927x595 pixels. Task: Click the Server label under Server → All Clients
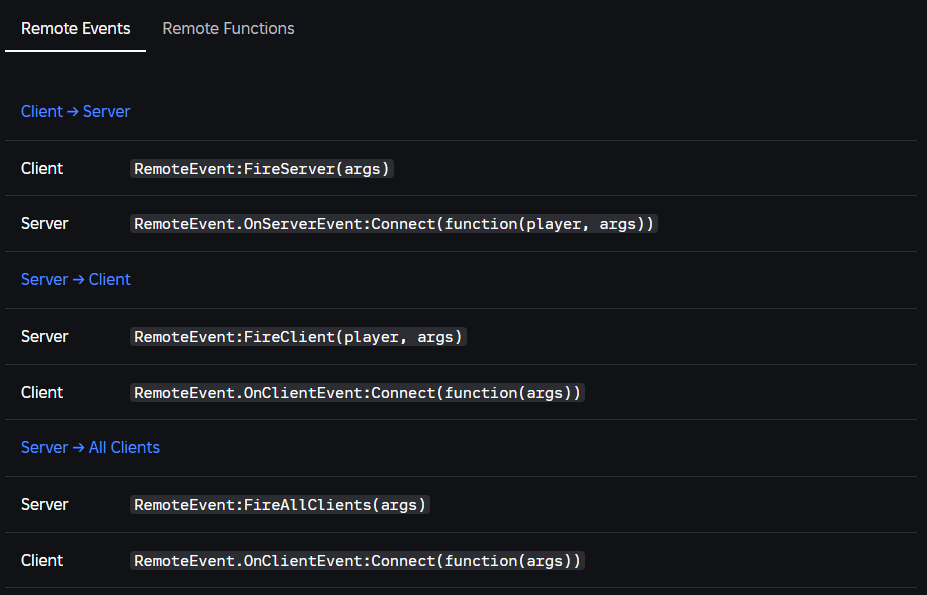coord(44,504)
